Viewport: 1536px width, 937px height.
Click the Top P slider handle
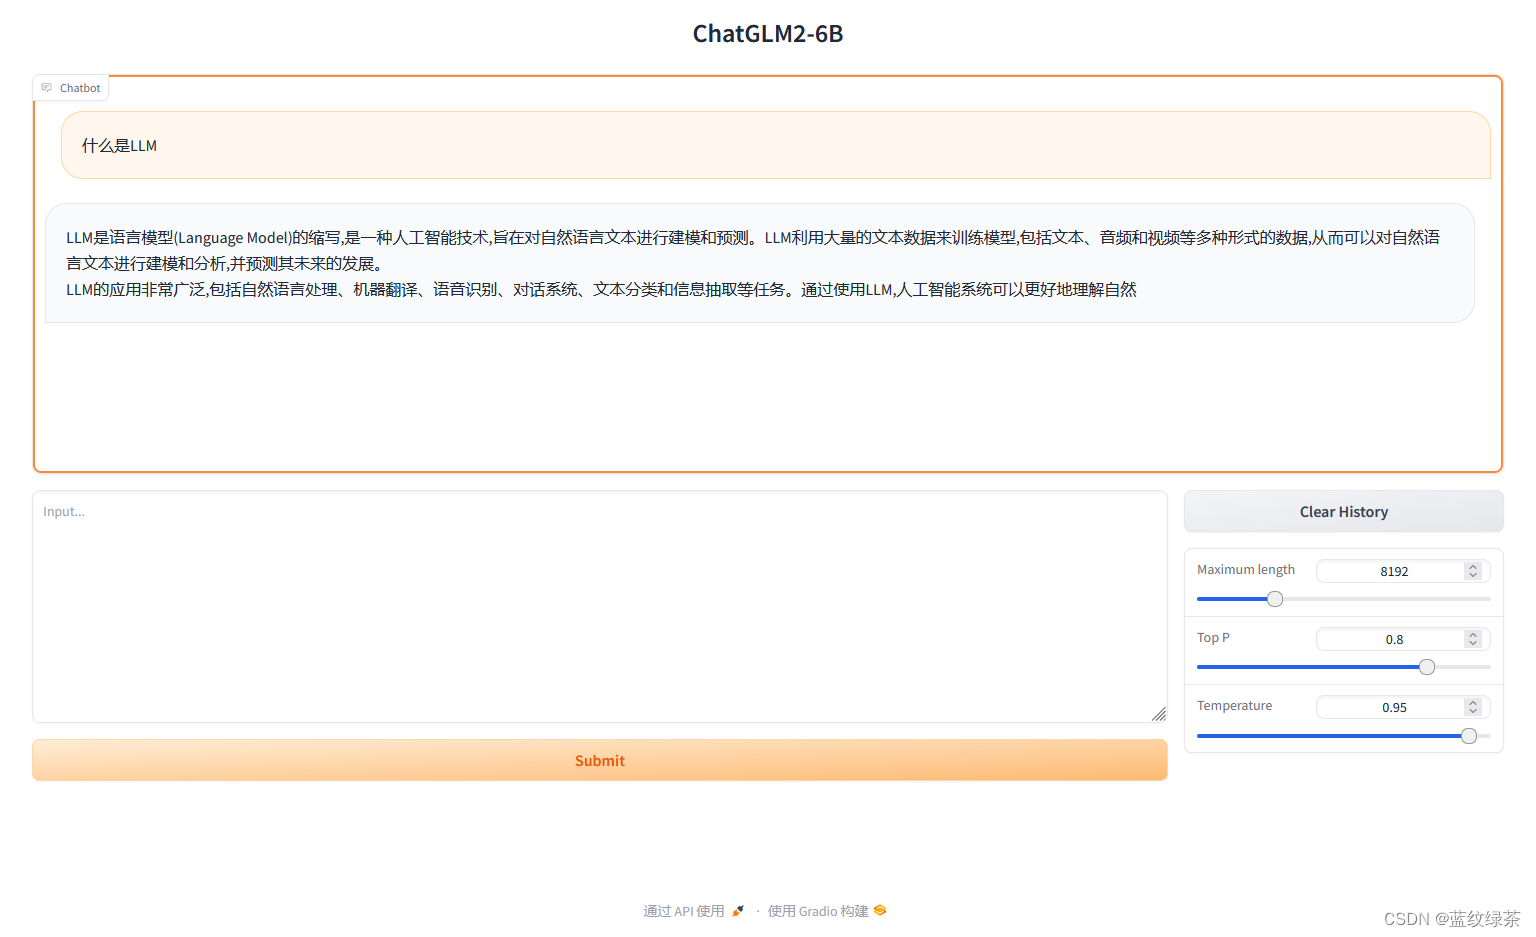1427,667
